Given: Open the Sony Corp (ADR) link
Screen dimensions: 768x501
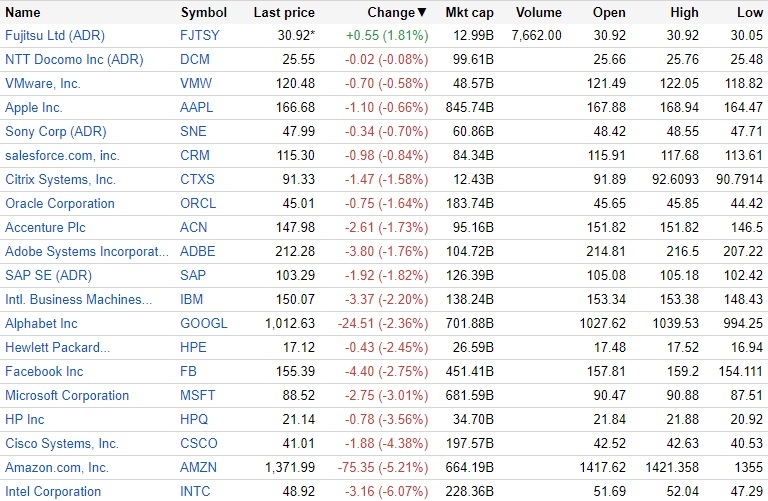Looking at the screenshot, I should click(x=55, y=132).
